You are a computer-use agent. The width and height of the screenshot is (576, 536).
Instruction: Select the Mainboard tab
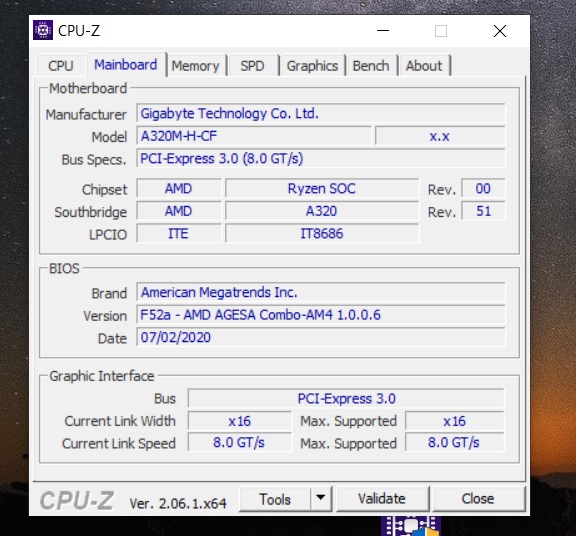coord(126,65)
